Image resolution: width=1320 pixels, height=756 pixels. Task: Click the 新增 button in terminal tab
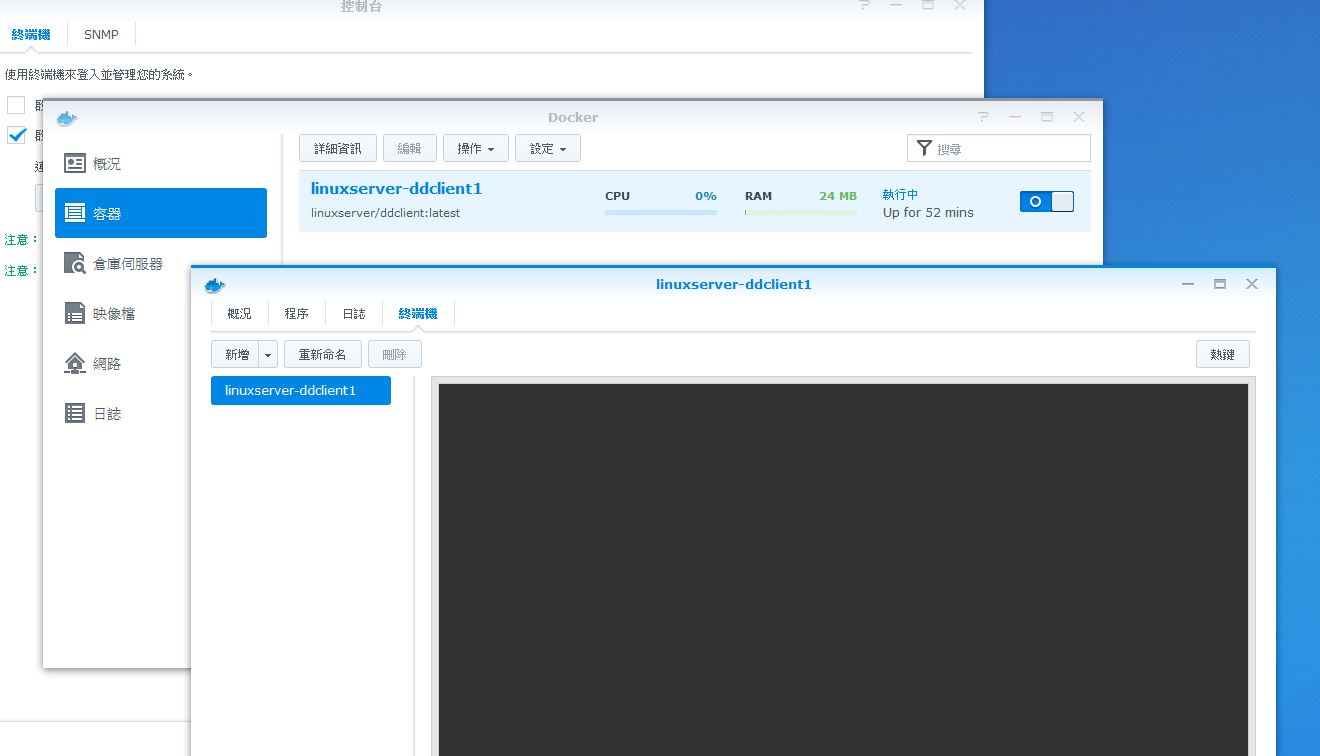[x=236, y=355]
